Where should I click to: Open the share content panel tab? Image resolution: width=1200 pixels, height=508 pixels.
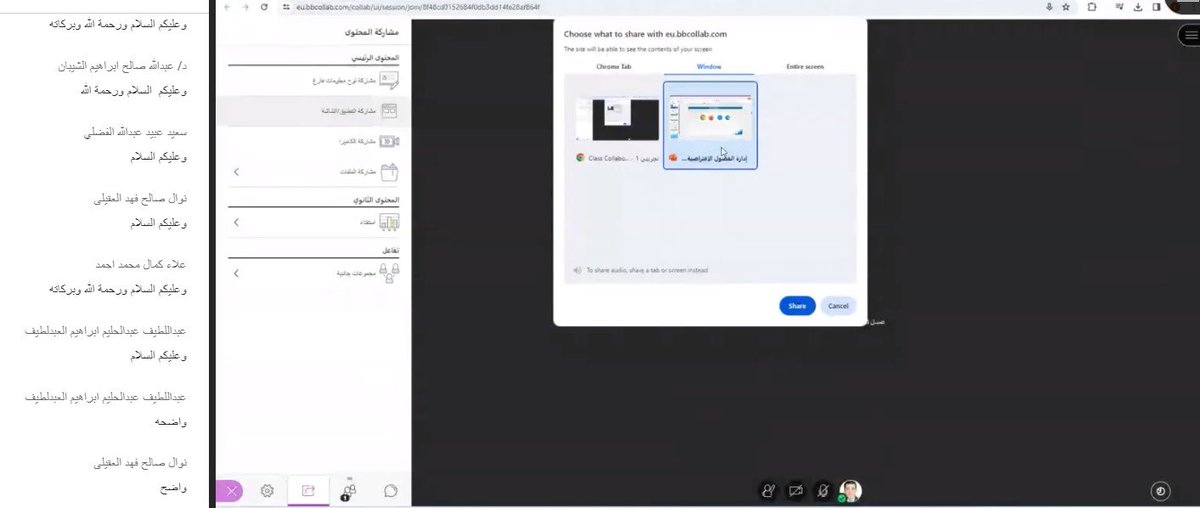pos(308,491)
